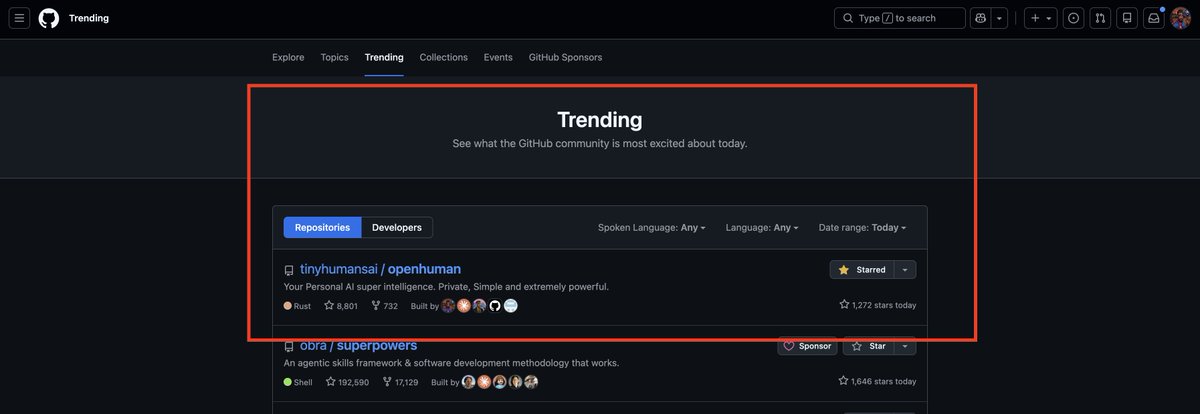Viewport: 1200px width, 414px height.
Task: Click the last contributor avatar of openhuman
Action: click(x=510, y=306)
